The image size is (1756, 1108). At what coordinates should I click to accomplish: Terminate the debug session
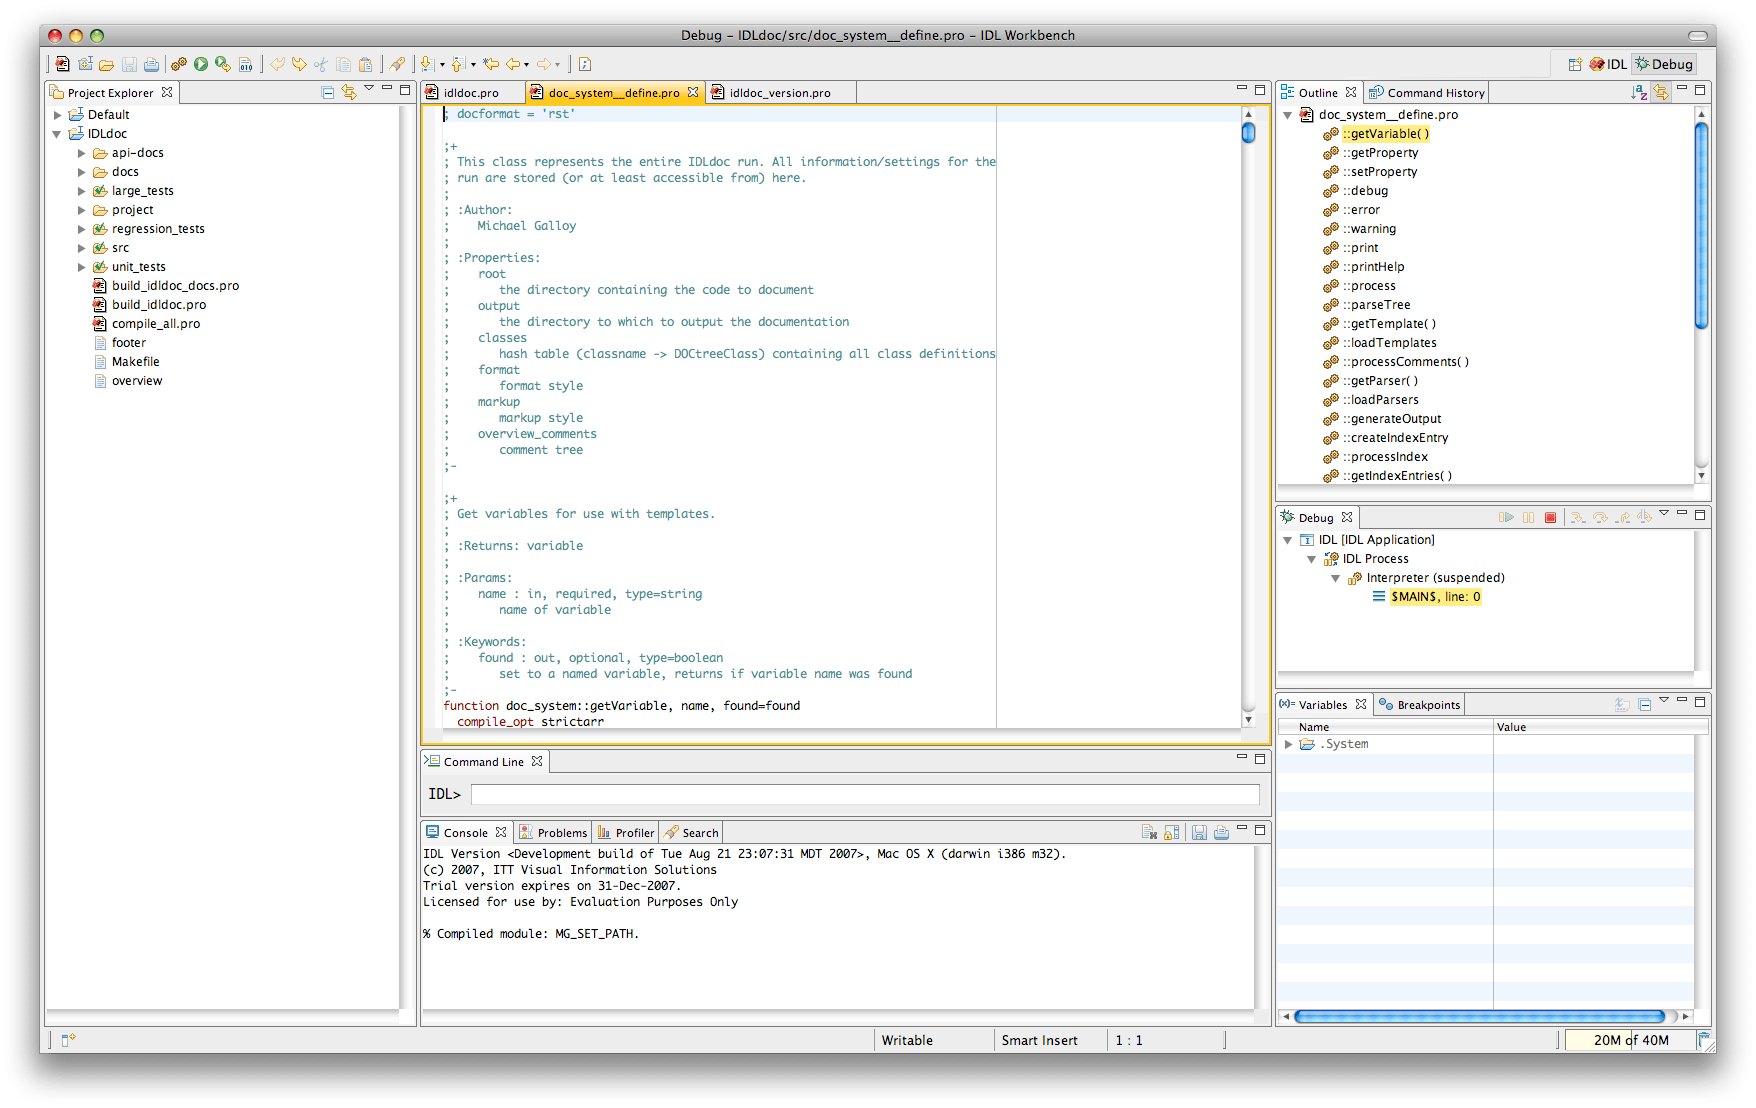(x=1551, y=517)
